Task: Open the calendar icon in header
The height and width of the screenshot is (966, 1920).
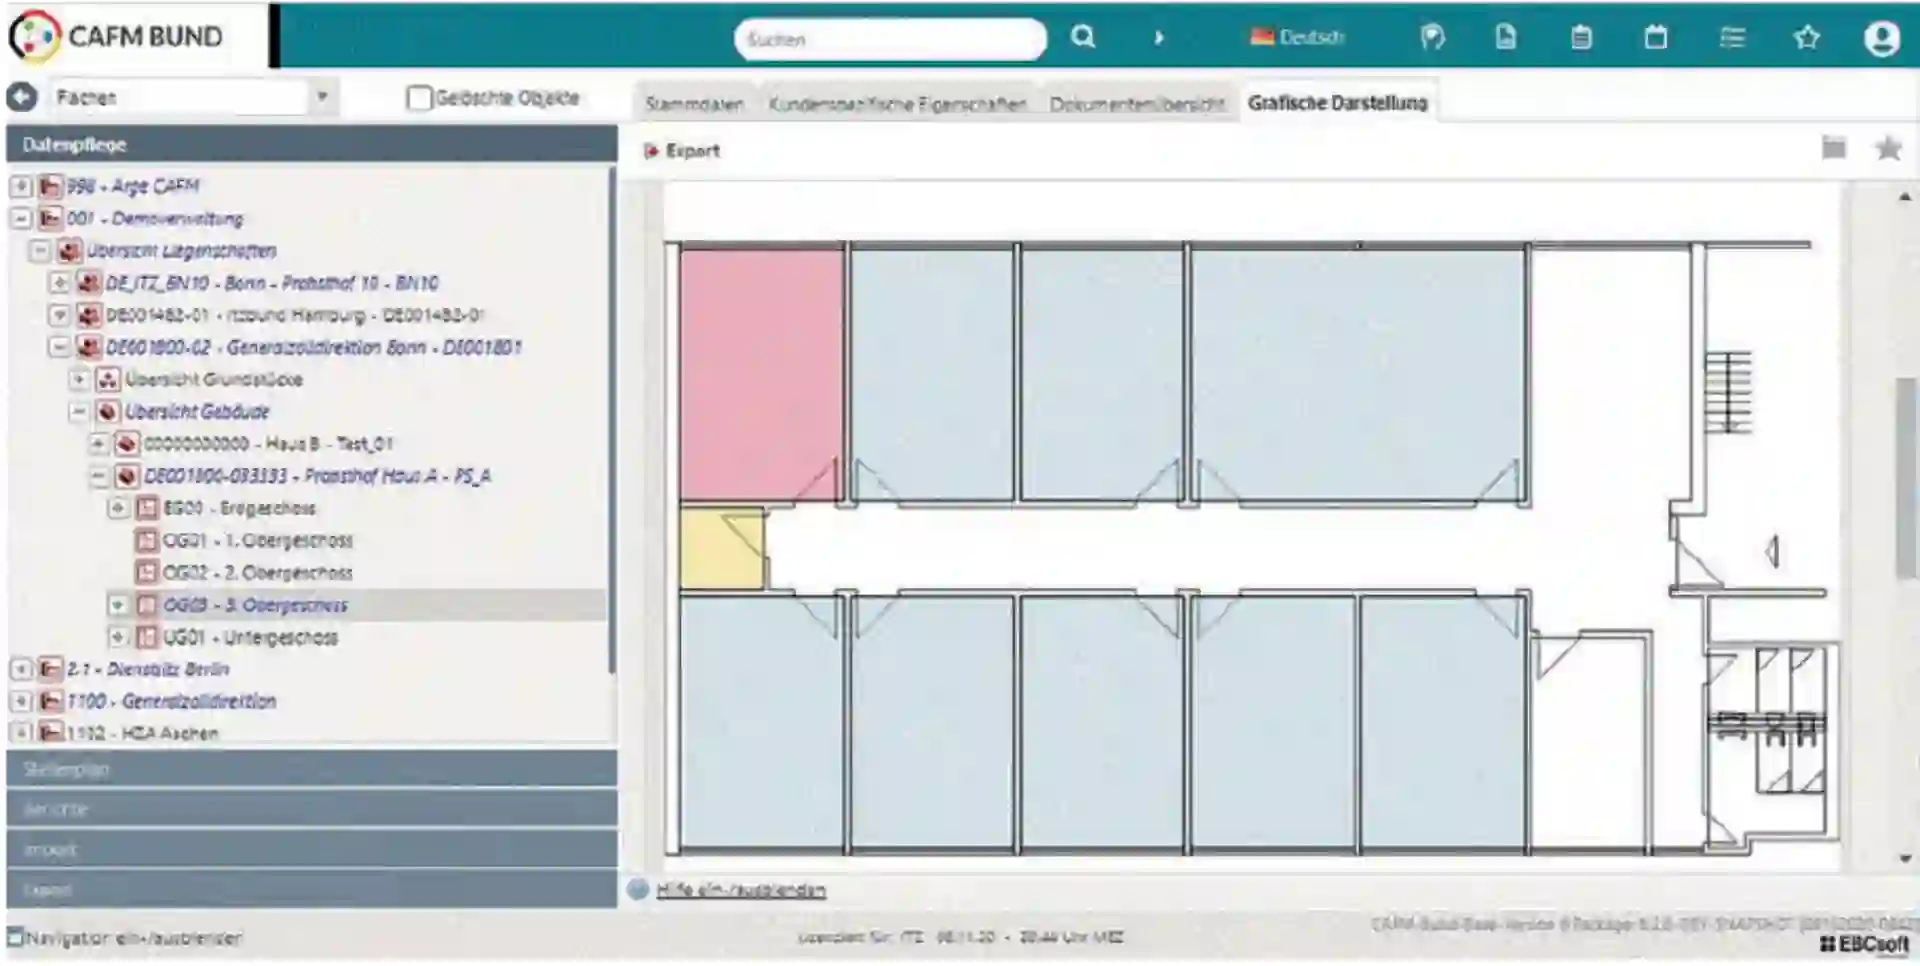Action: click(1656, 38)
